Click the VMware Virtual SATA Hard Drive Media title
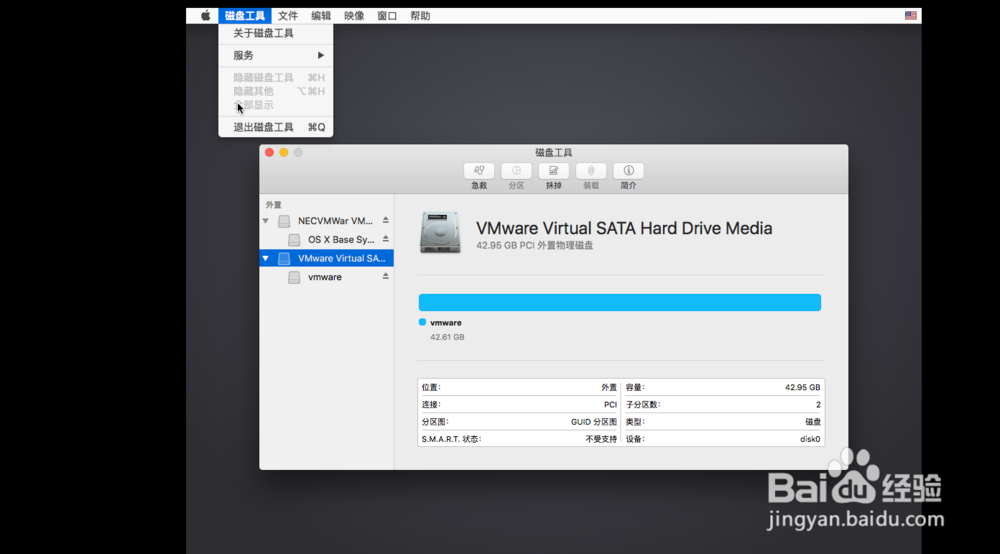The image size is (1000, 554). [624, 228]
